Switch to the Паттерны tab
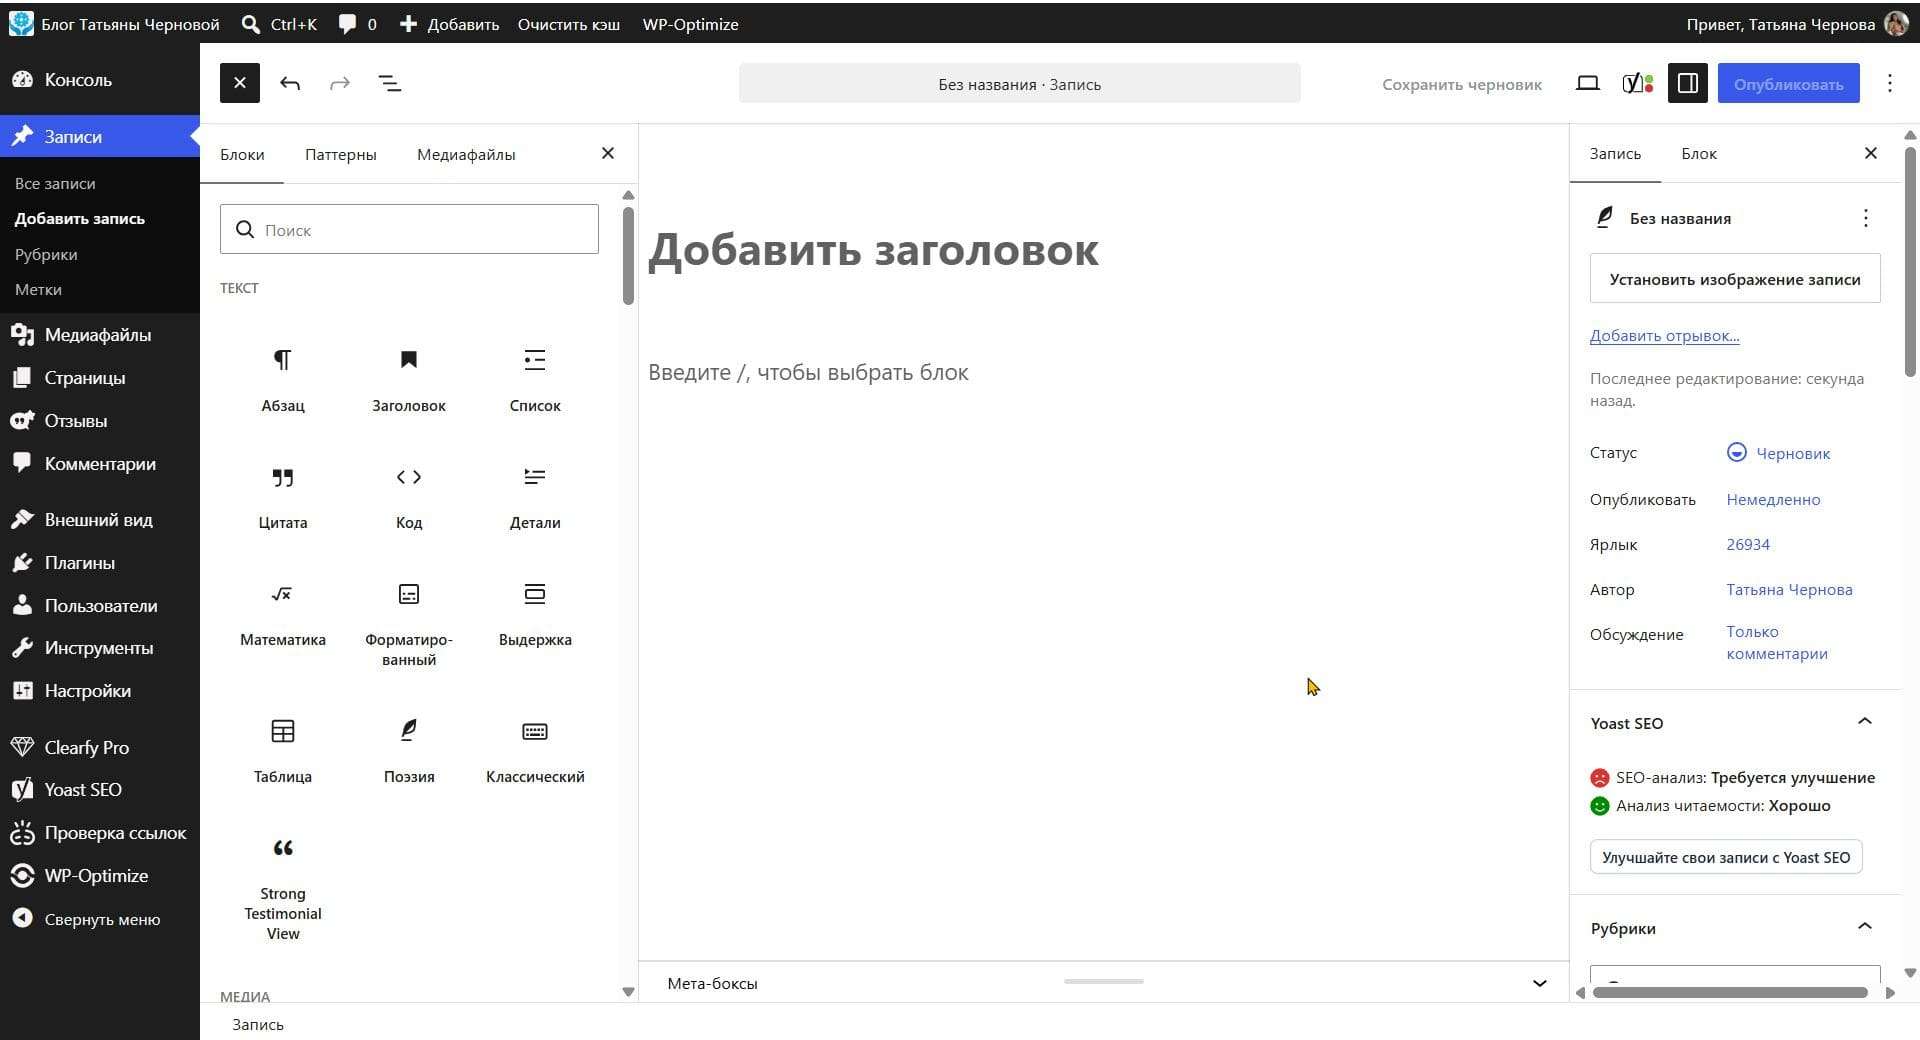The image size is (1920, 1040). (x=341, y=154)
